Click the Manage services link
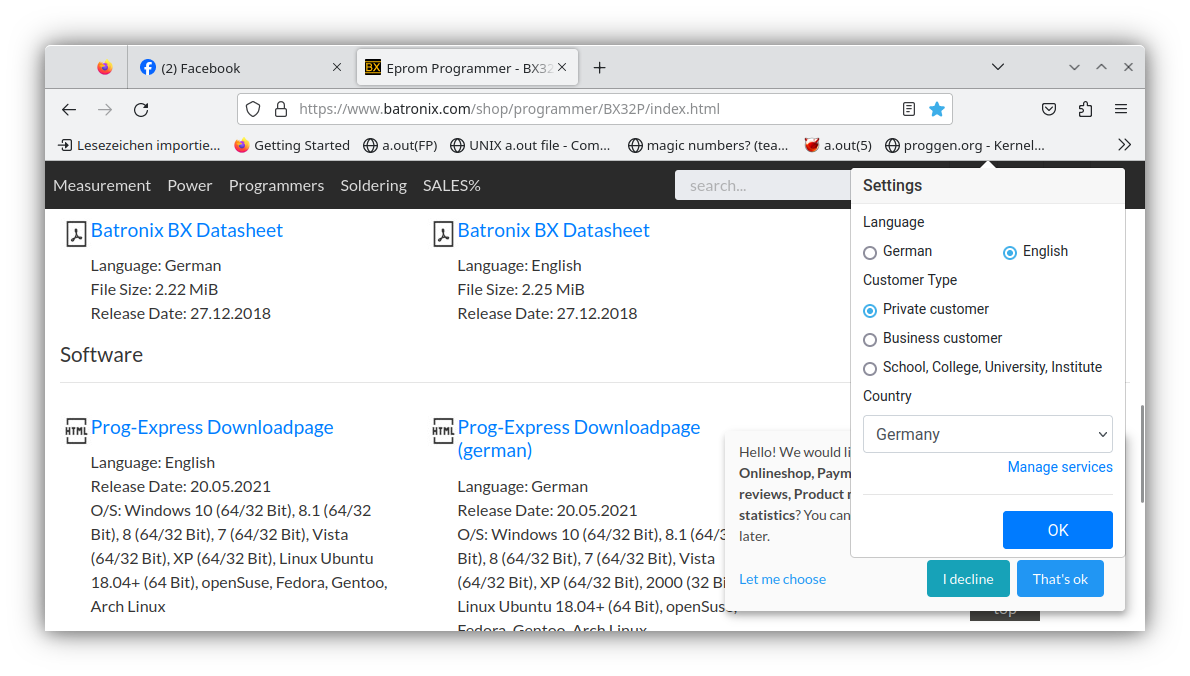 point(1059,467)
